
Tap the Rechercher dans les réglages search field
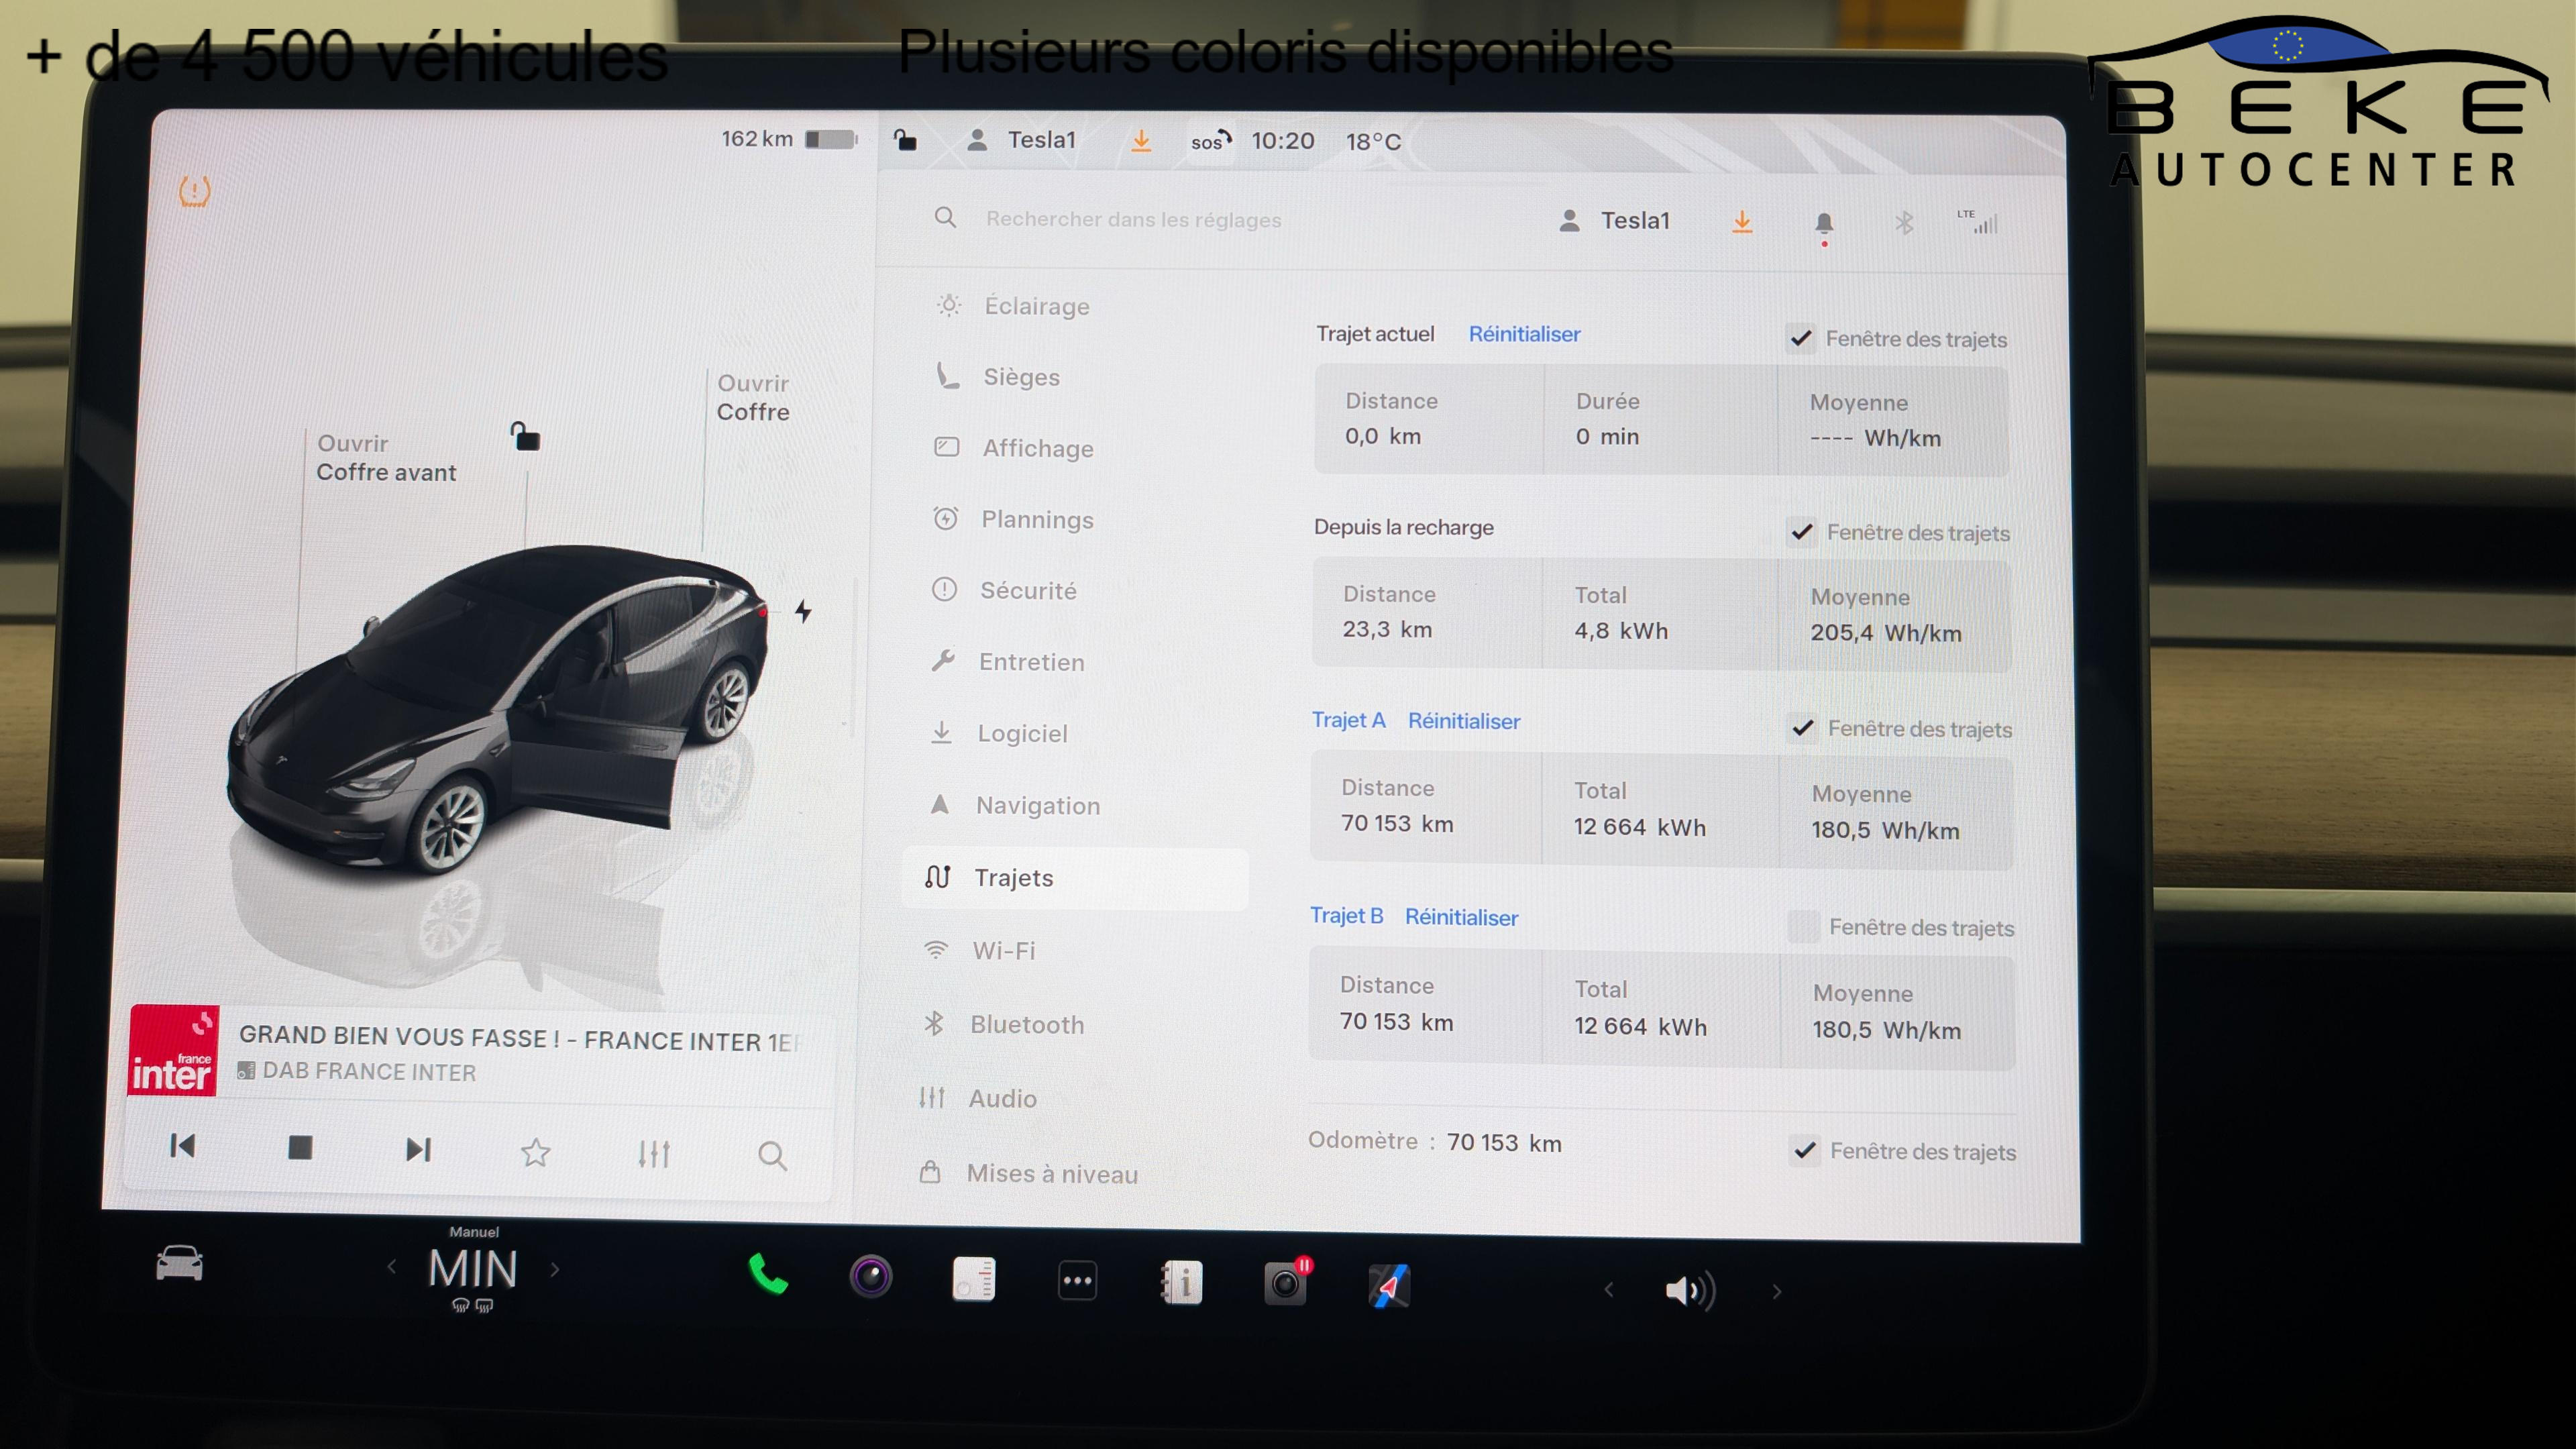(x=1133, y=219)
